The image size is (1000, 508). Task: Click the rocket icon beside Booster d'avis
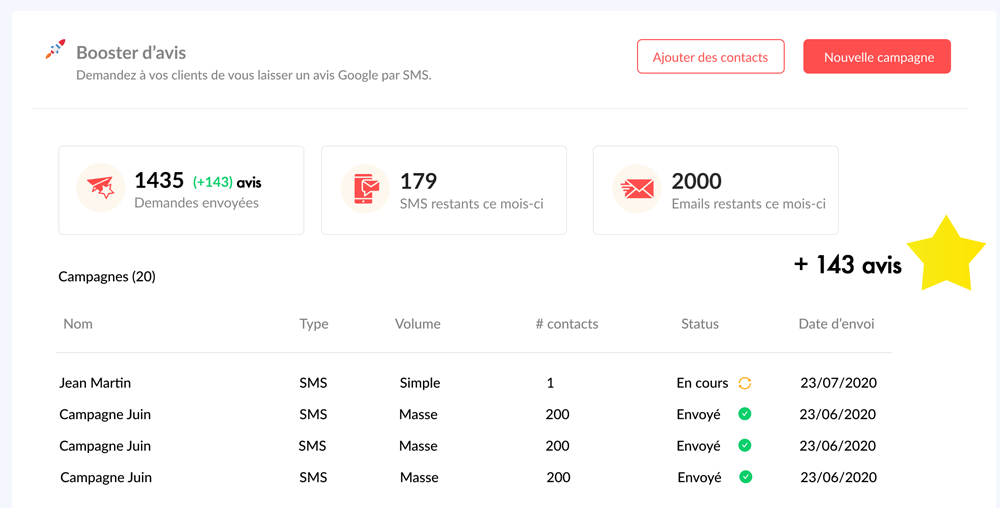click(55, 50)
